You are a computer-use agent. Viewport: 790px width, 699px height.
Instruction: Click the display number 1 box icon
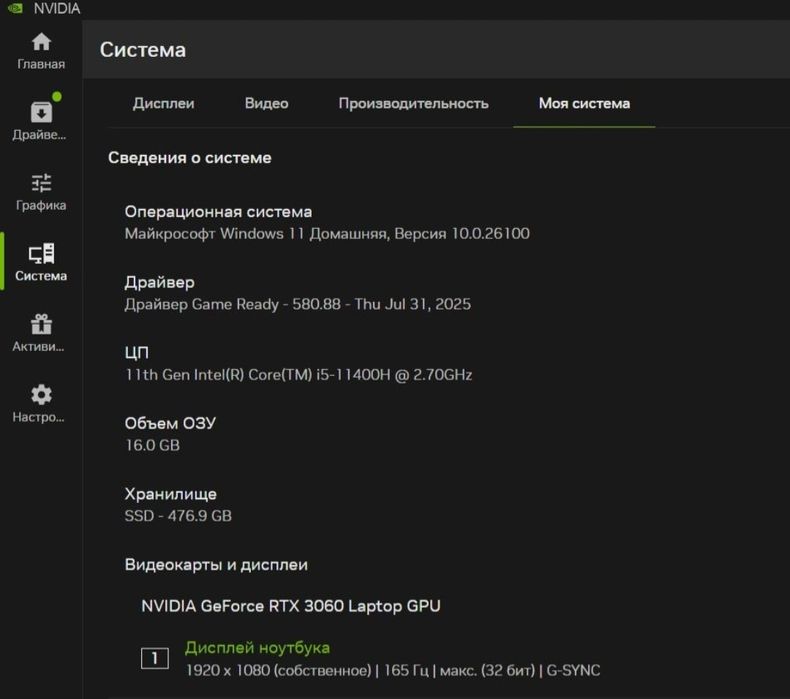tap(155, 658)
